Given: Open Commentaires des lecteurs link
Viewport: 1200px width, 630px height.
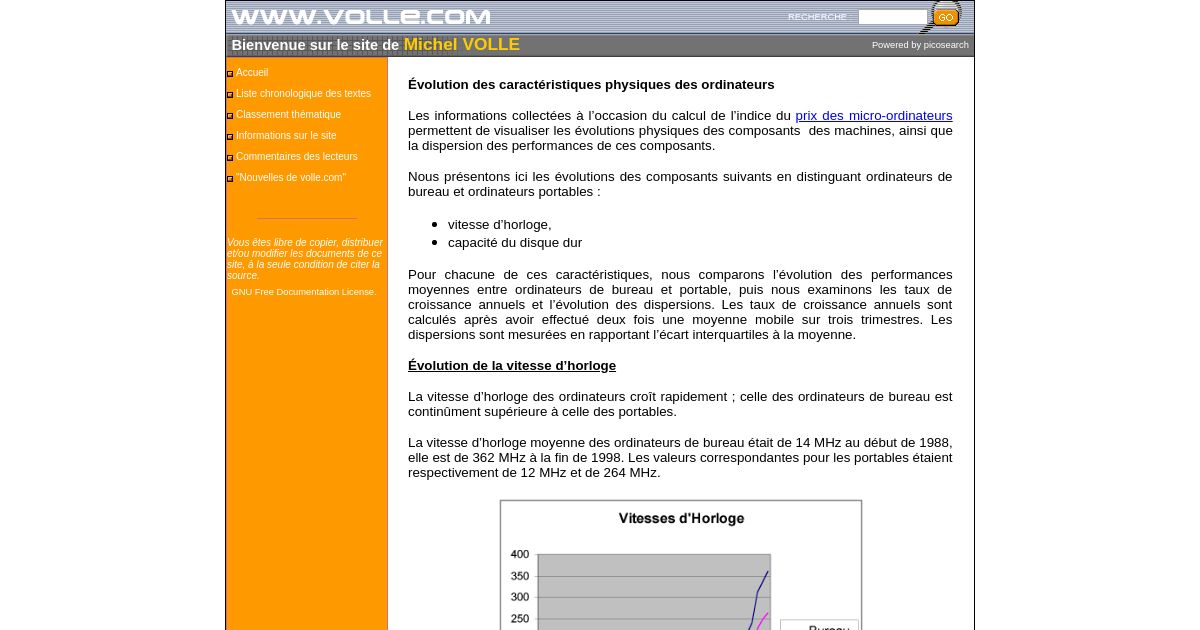Looking at the screenshot, I should (x=296, y=157).
